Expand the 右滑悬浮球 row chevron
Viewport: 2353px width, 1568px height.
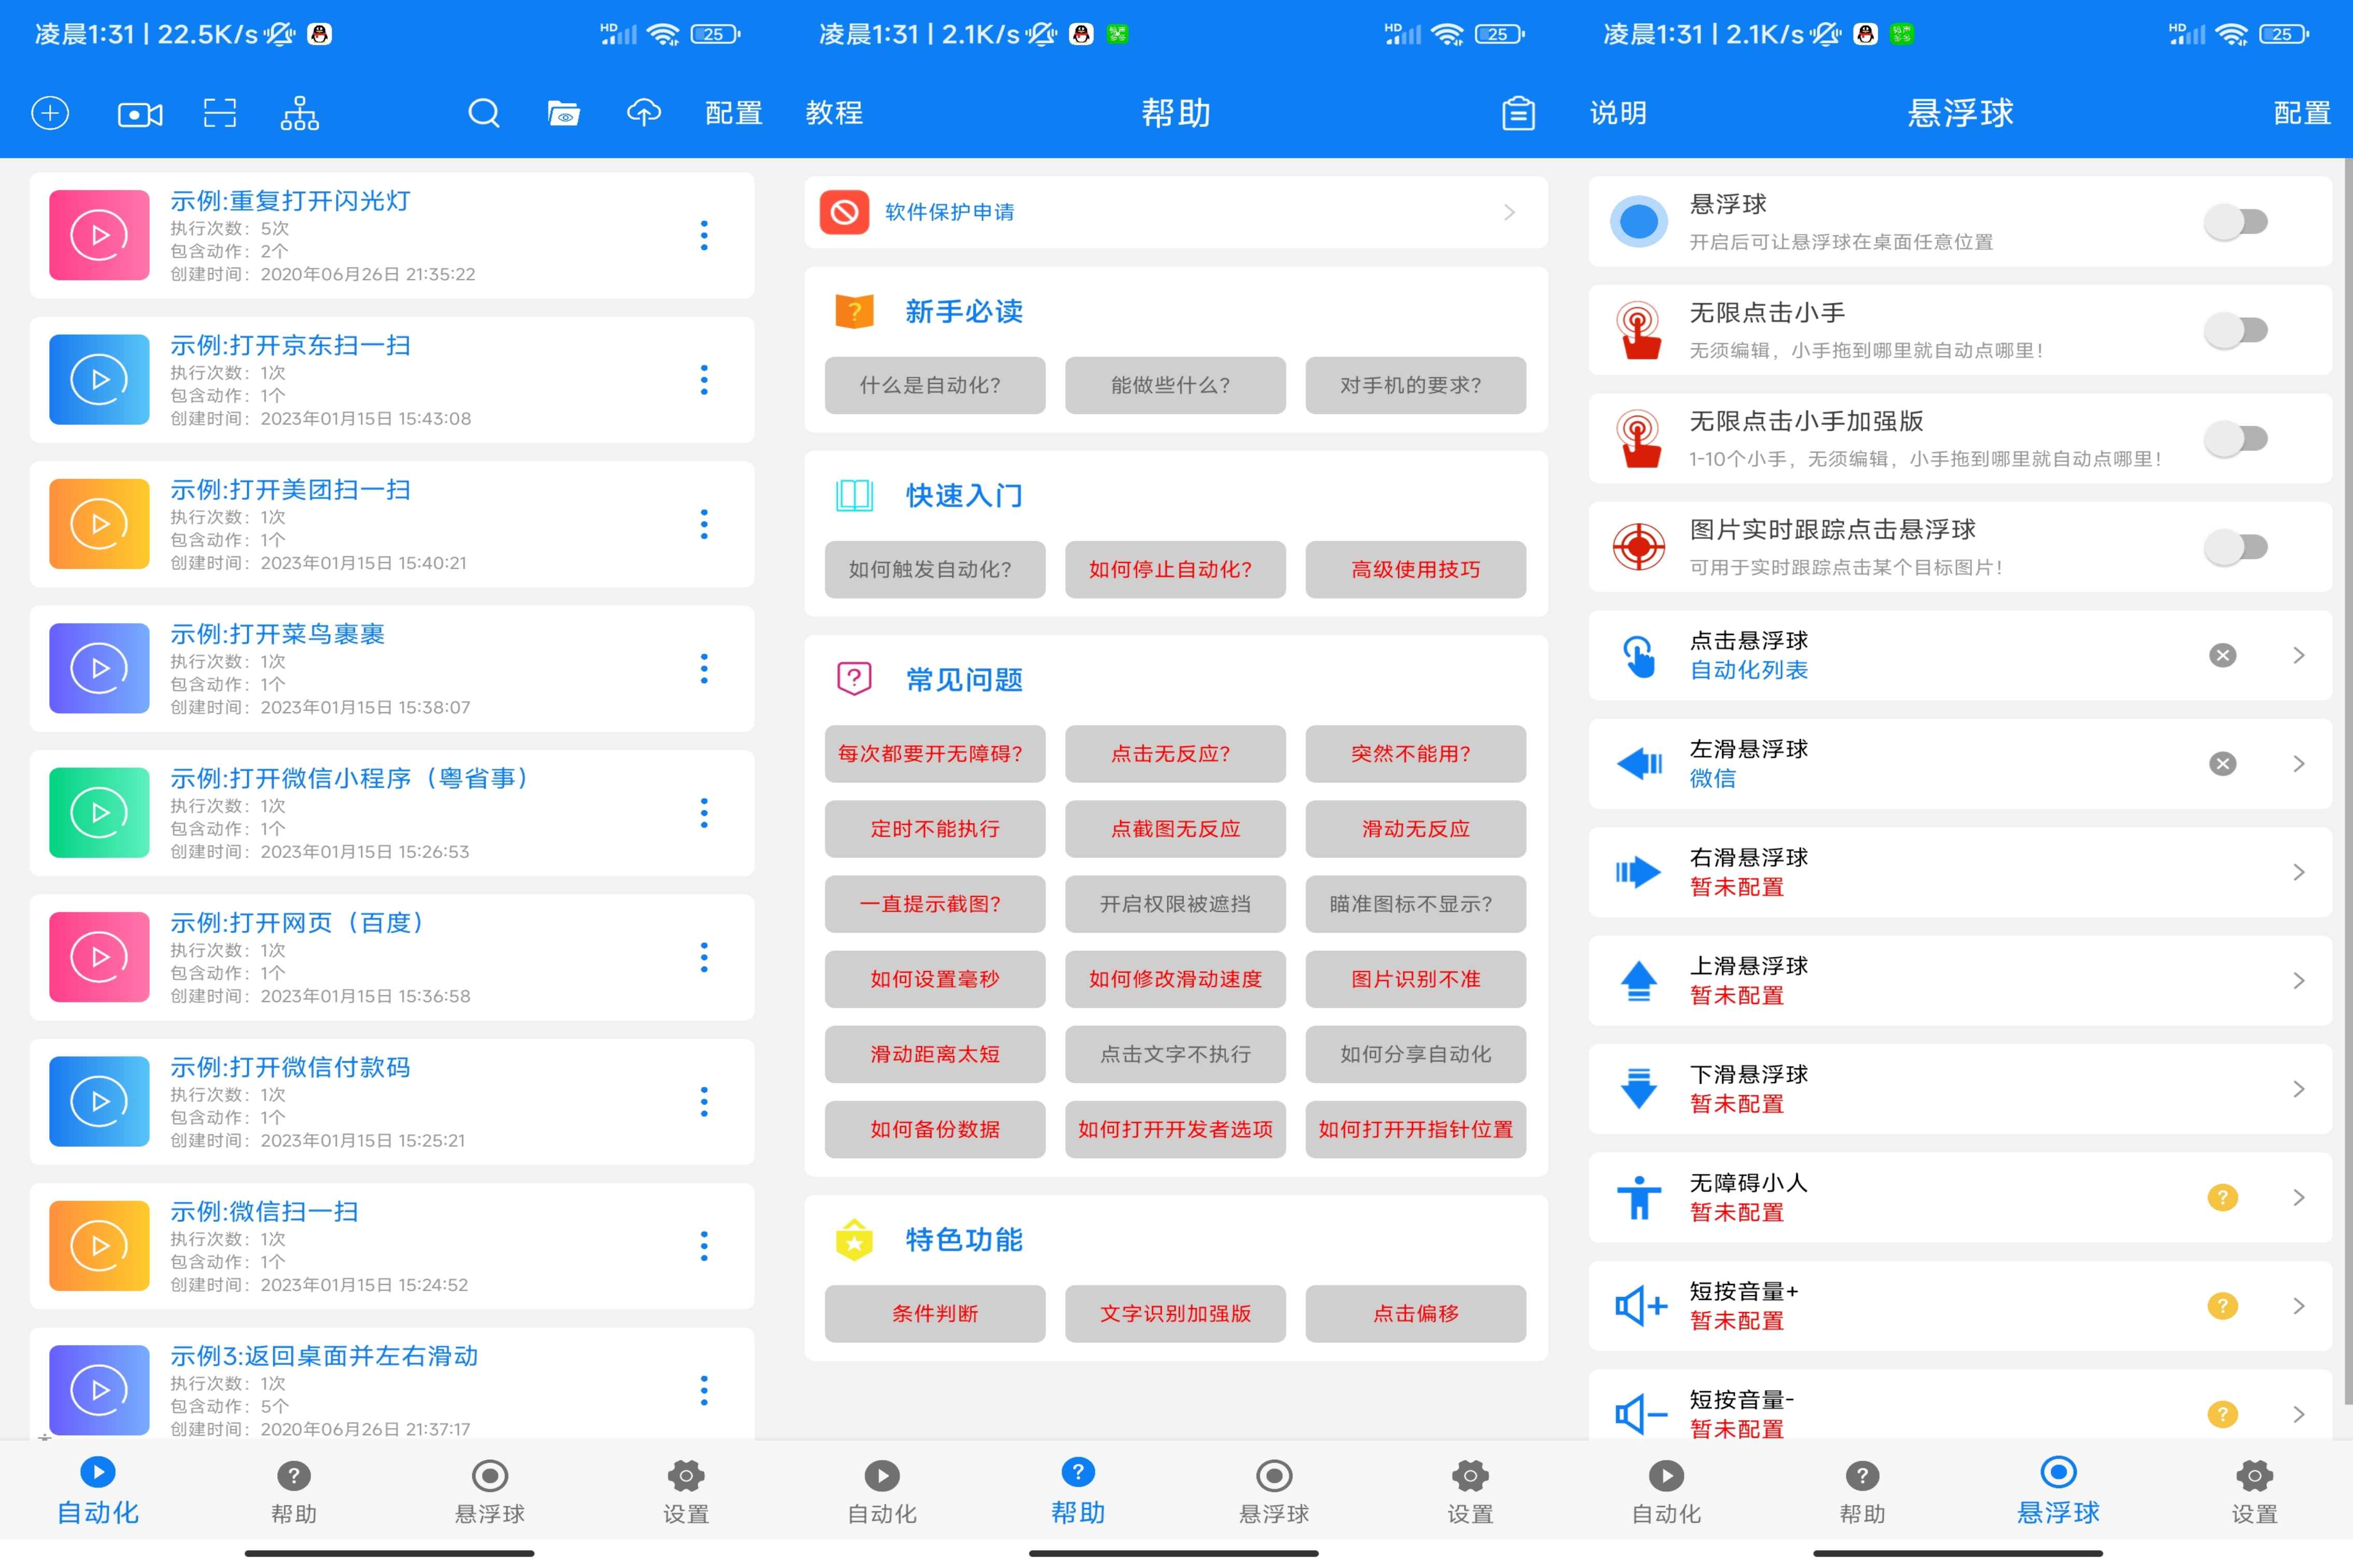click(2298, 872)
